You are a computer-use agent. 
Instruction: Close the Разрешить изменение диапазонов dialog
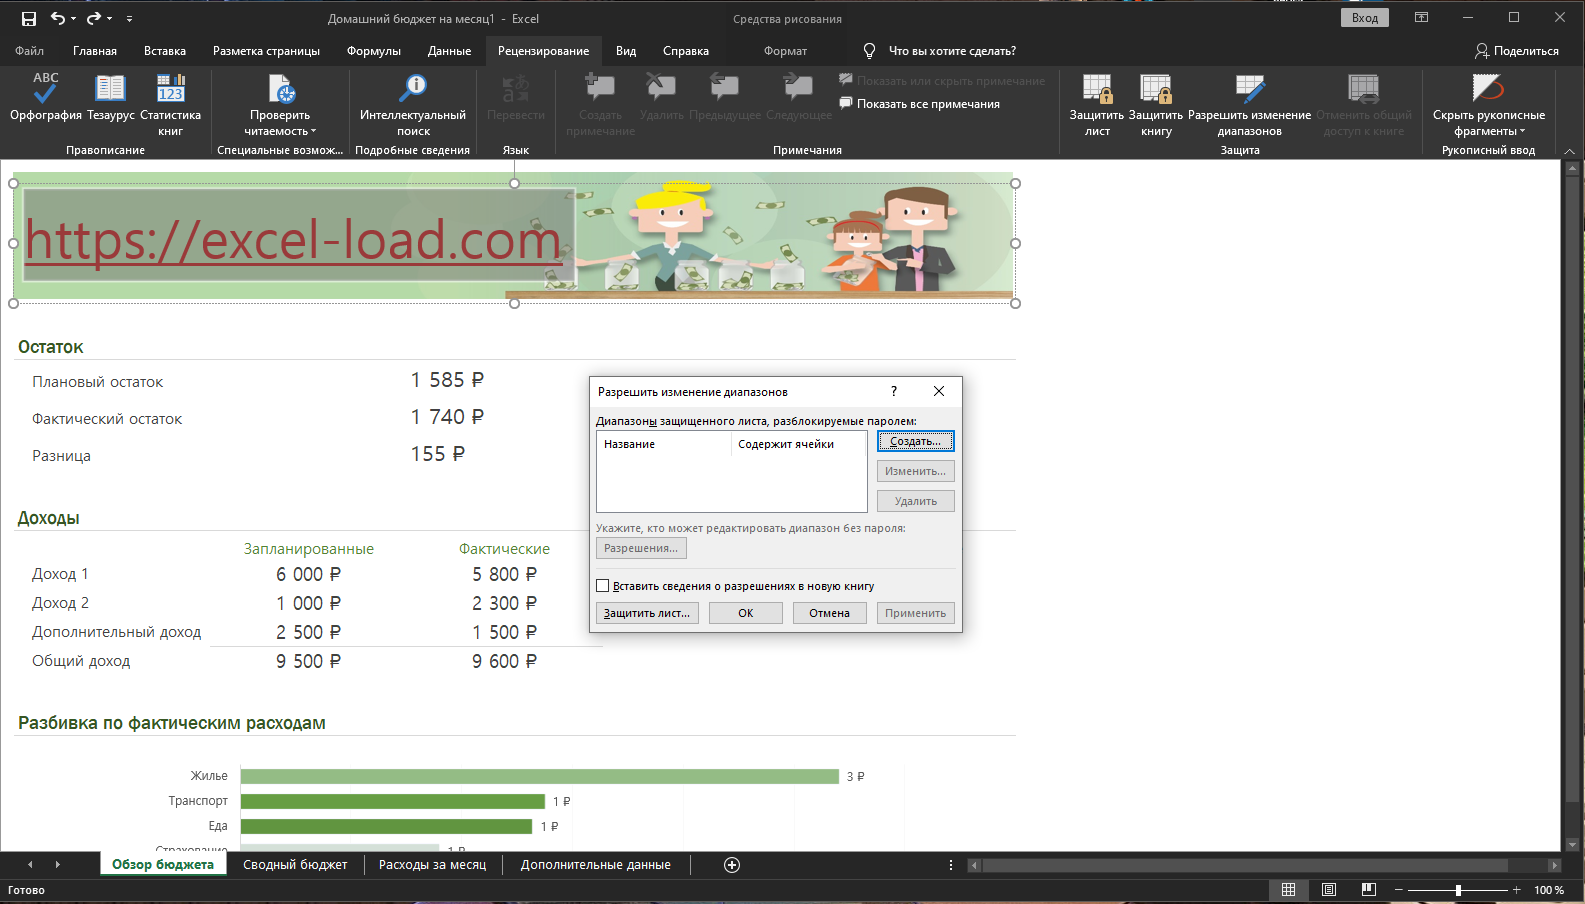click(939, 391)
